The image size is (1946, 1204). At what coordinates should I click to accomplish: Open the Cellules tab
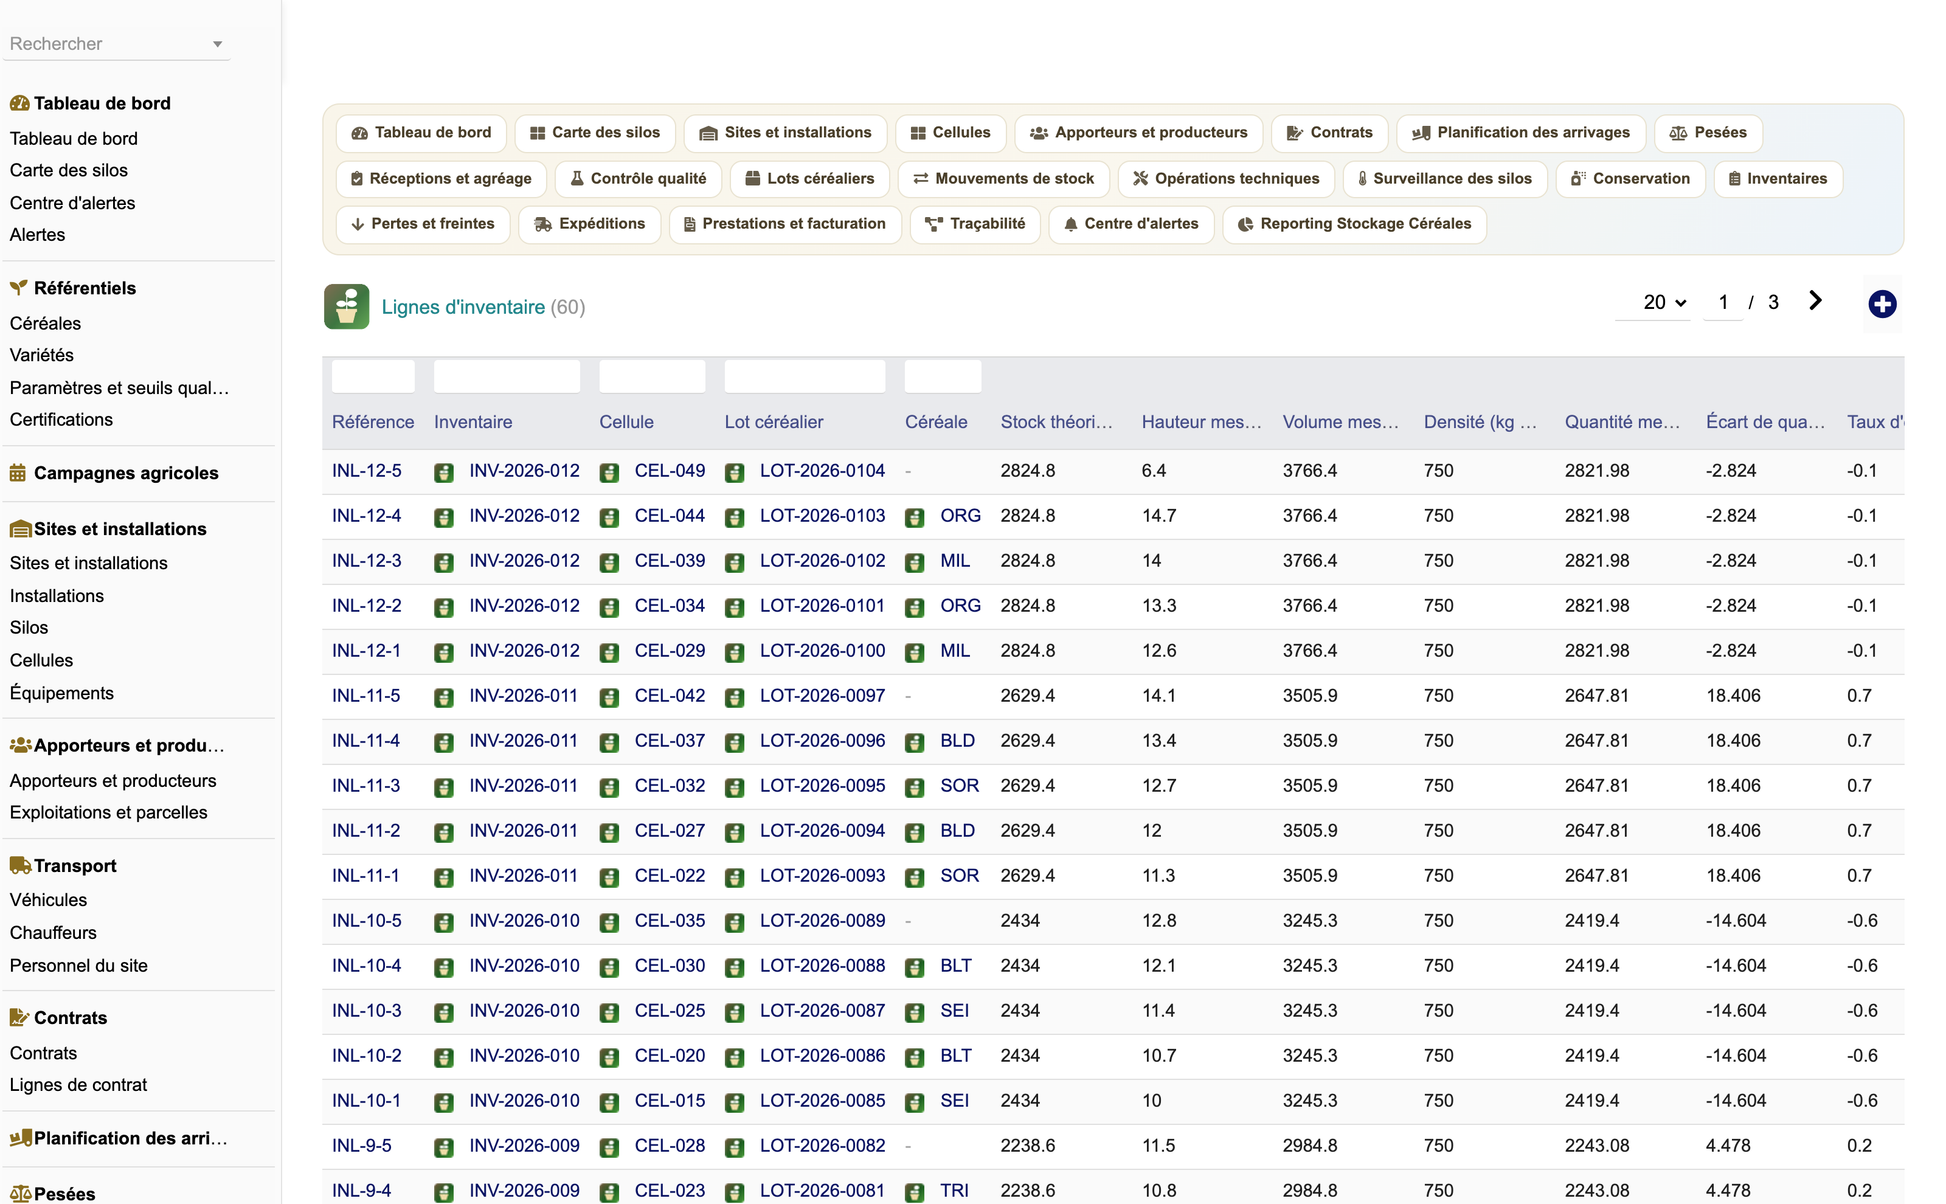pos(950,133)
